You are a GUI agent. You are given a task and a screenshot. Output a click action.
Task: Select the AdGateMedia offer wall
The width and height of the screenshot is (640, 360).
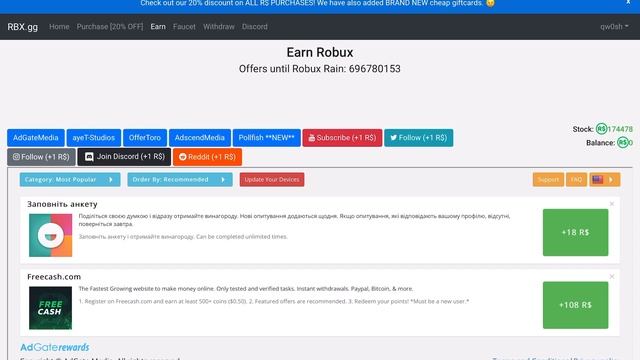[36, 138]
